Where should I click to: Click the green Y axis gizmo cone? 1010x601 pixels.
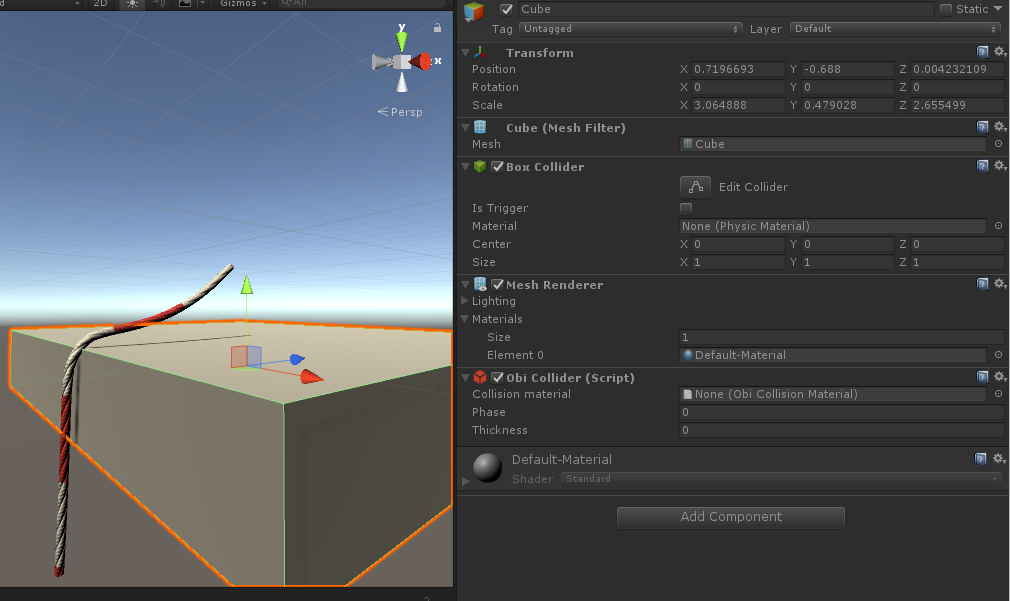[402, 40]
